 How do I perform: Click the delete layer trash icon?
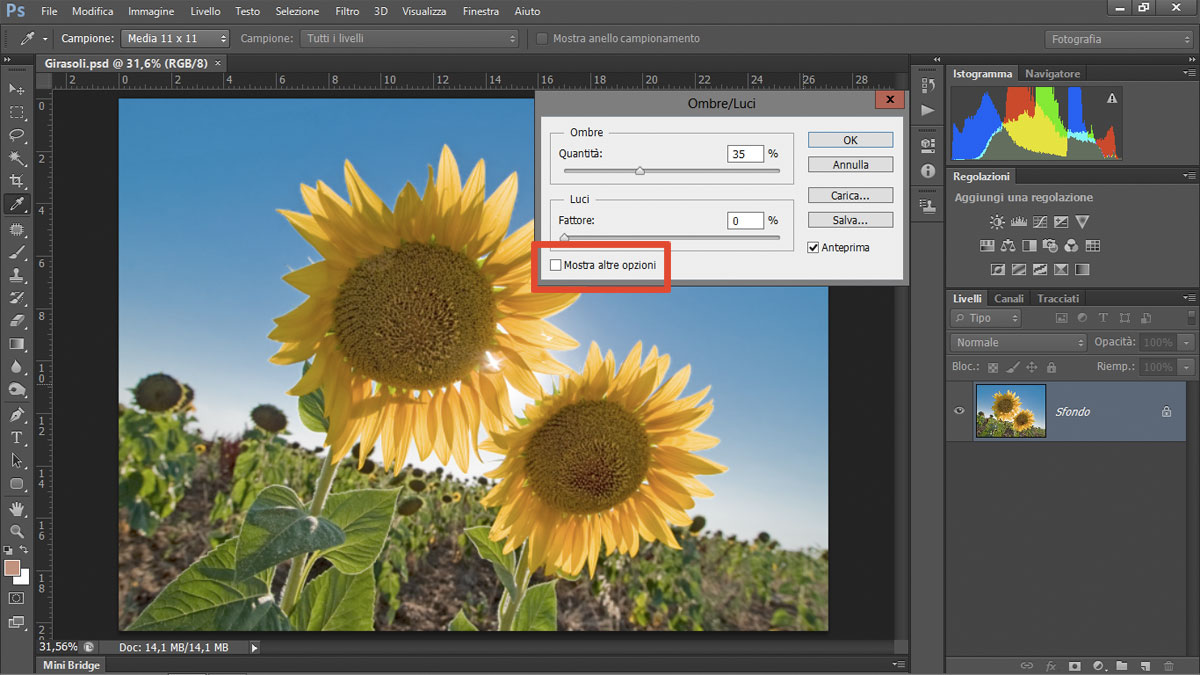click(1170, 666)
